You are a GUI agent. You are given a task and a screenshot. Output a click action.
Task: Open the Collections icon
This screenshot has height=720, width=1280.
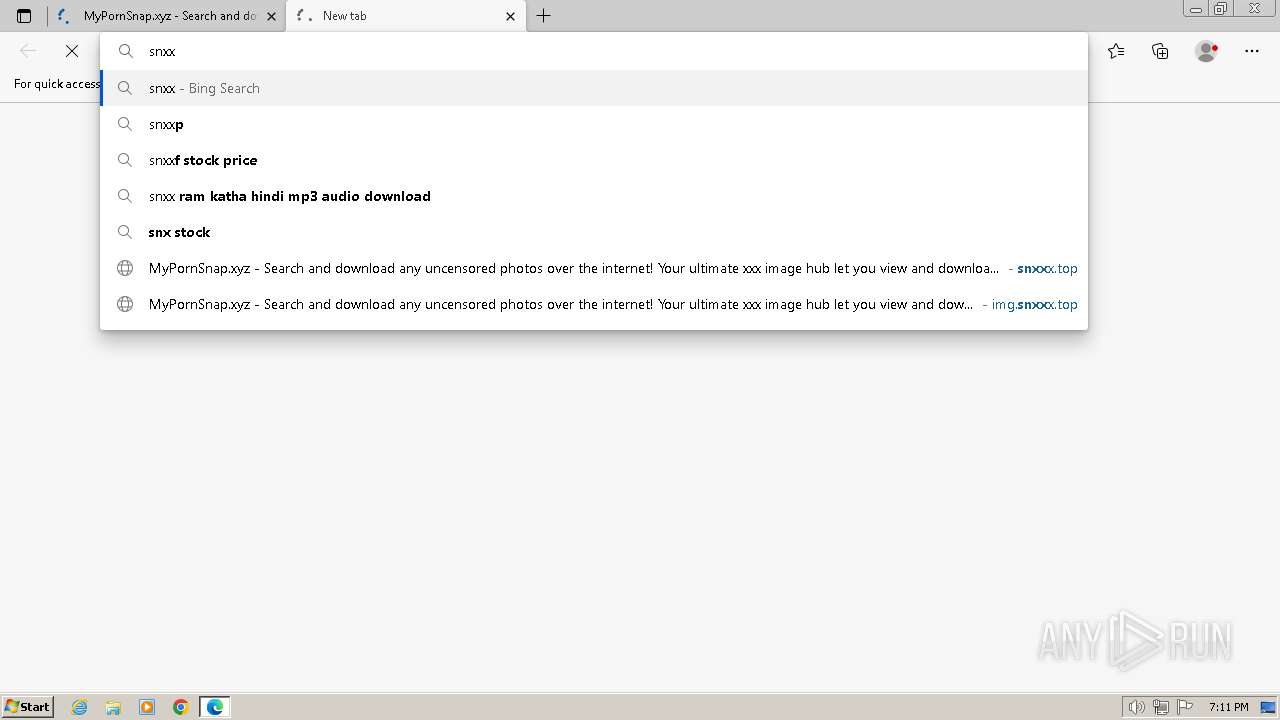point(1160,51)
